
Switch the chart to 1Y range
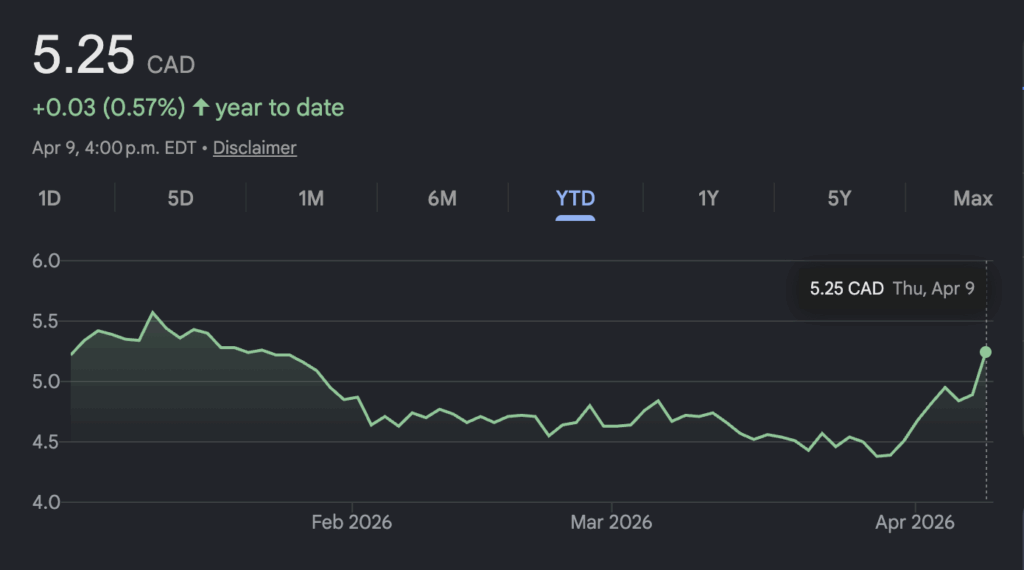click(708, 198)
